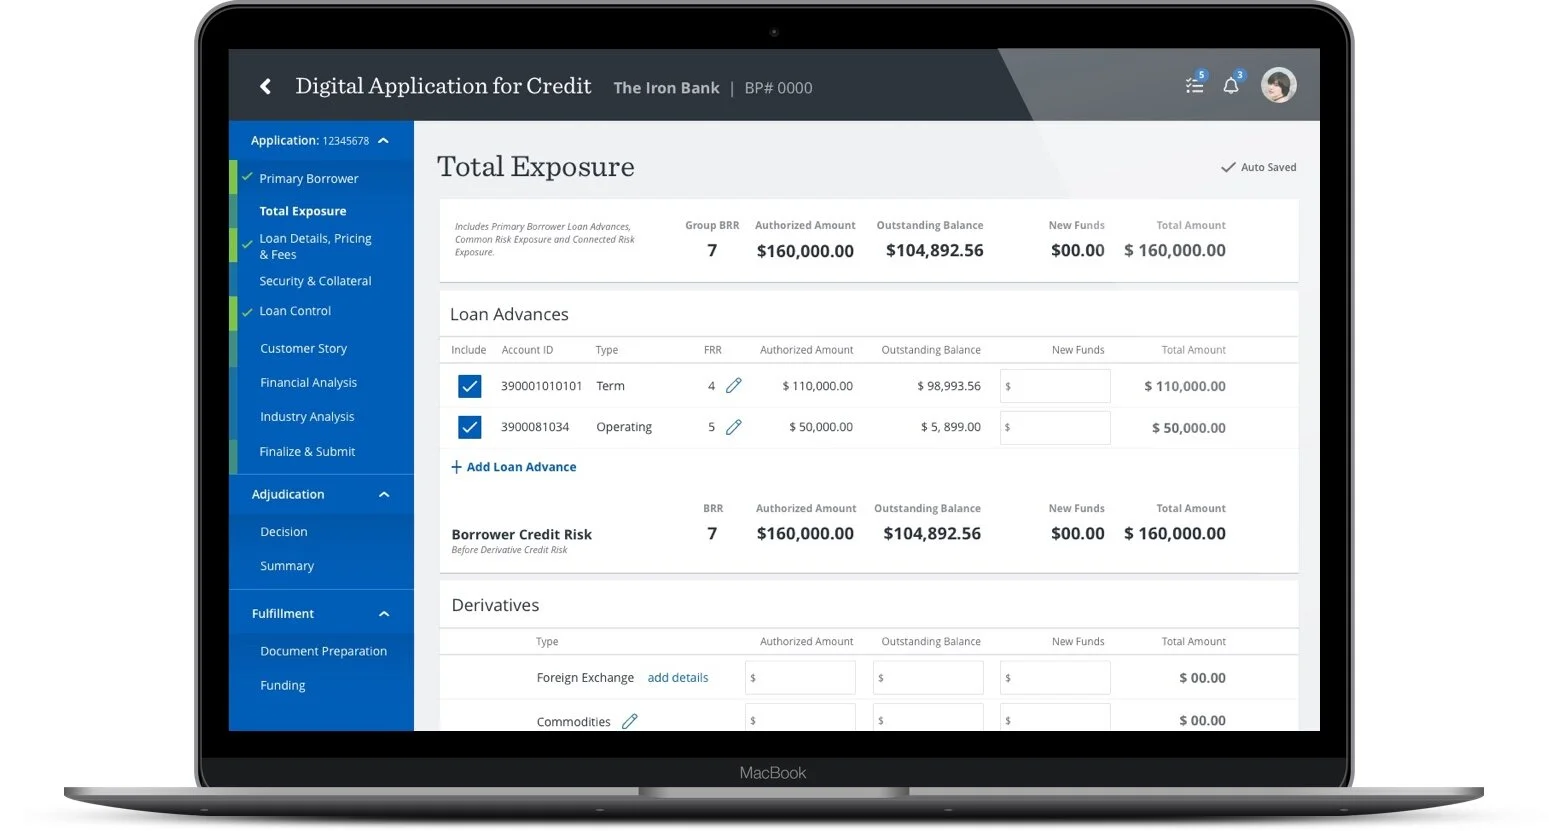This screenshot has width=1549, height=831.
Task: Click Foreign Exchange New Funds field
Action: [x=1055, y=677]
